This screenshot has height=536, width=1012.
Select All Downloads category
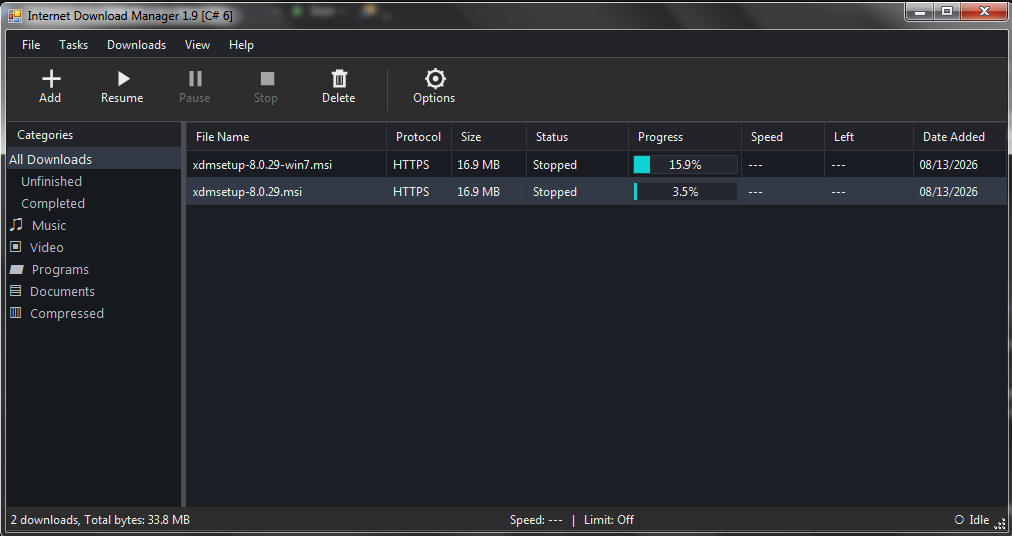94,159
